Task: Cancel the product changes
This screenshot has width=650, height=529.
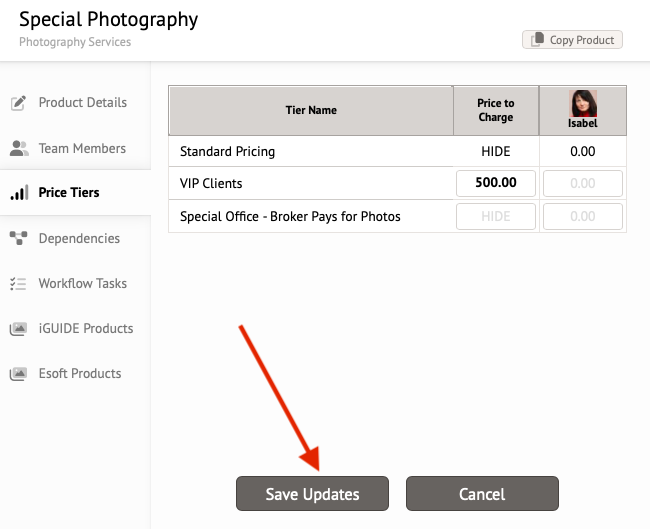Action: click(482, 493)
